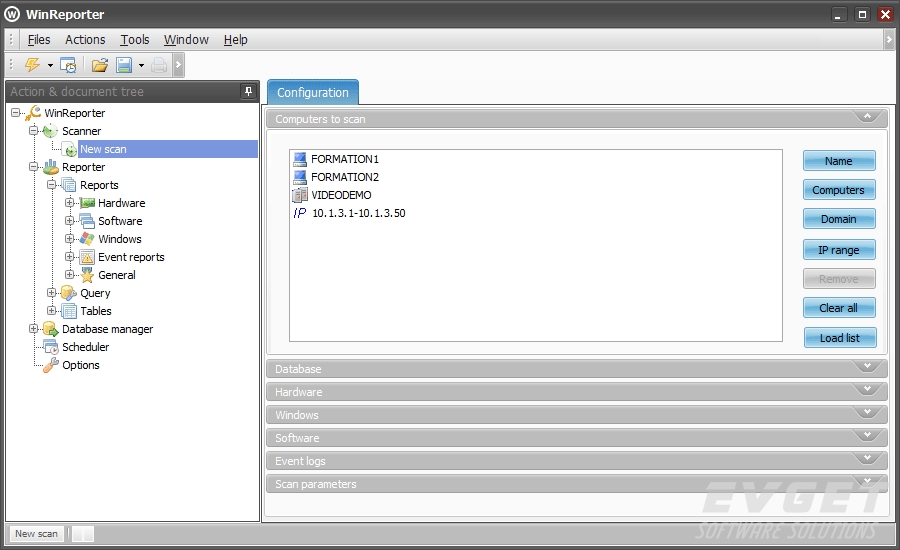This screenshot has width=900, height=550.
Task: Collapse the Computers to scan section
Action: (x=867, y=117)
